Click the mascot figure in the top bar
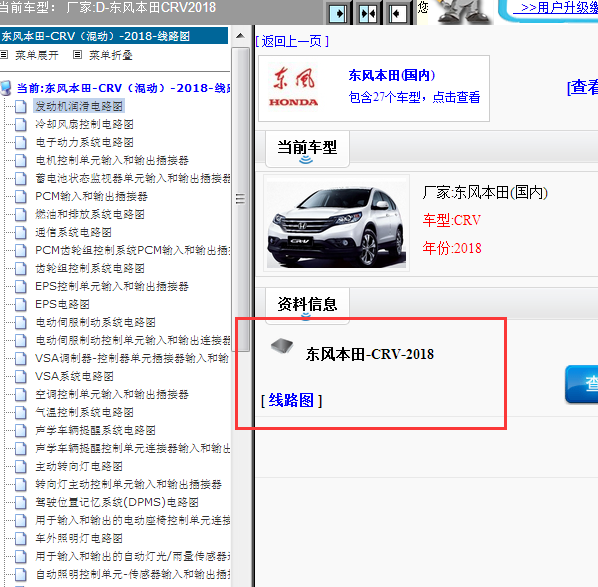The height and width of the screenshot is (587, 598). tap(464, 11)
